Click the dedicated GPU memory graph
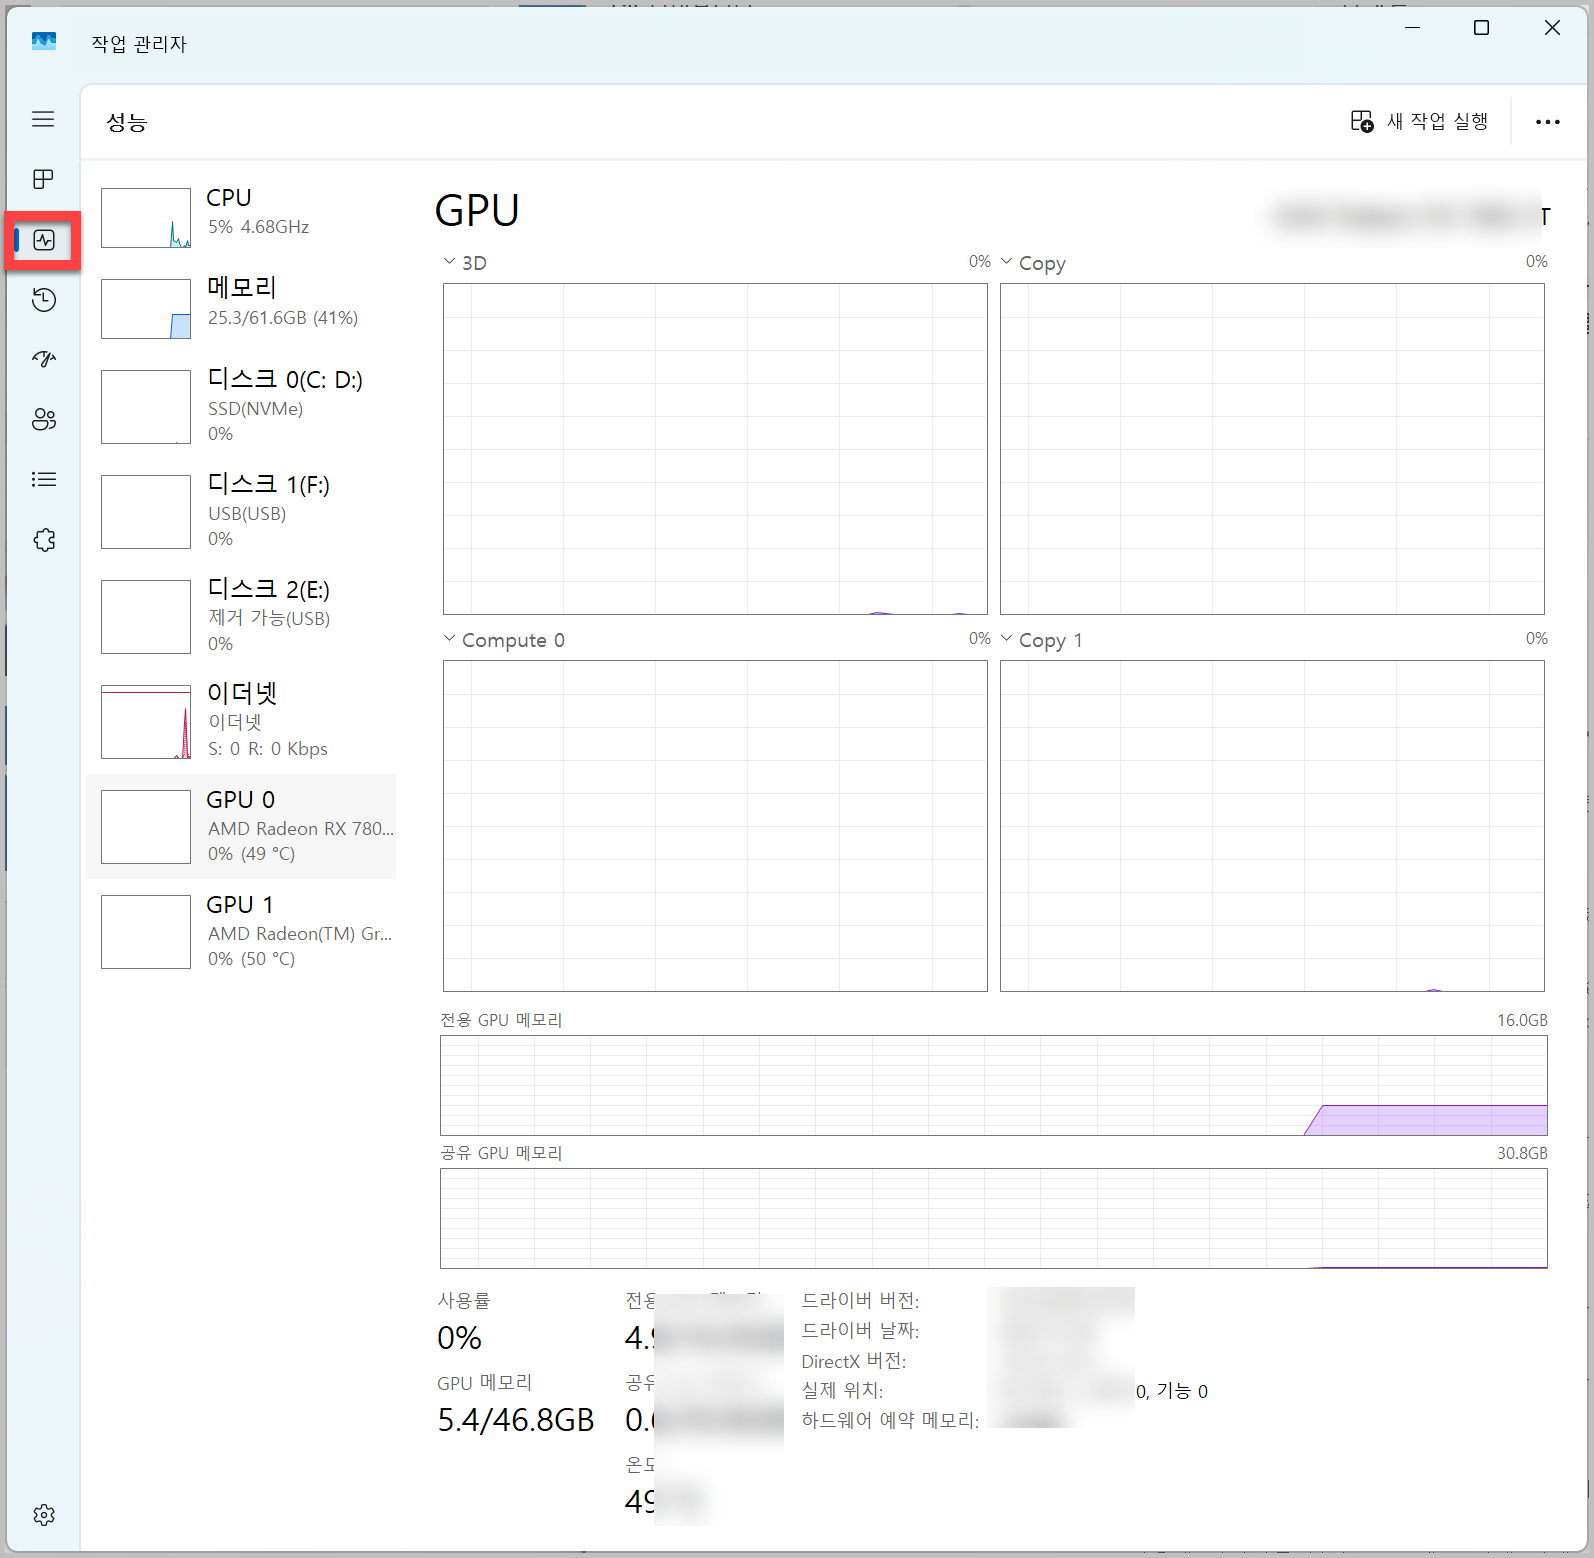This screenshot has height=1558, width=1594. coord(993,1085)
